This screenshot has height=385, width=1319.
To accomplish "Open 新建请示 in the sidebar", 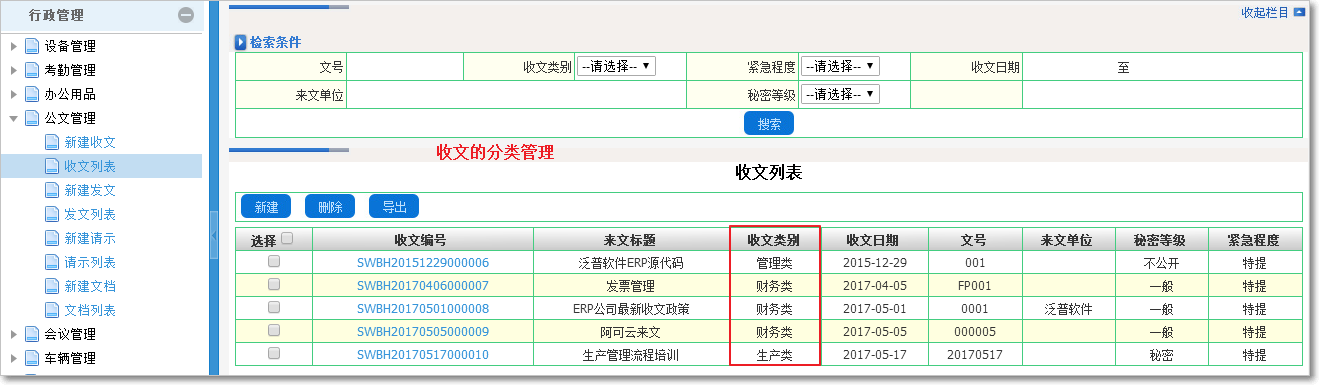I will tap(90, 238).
